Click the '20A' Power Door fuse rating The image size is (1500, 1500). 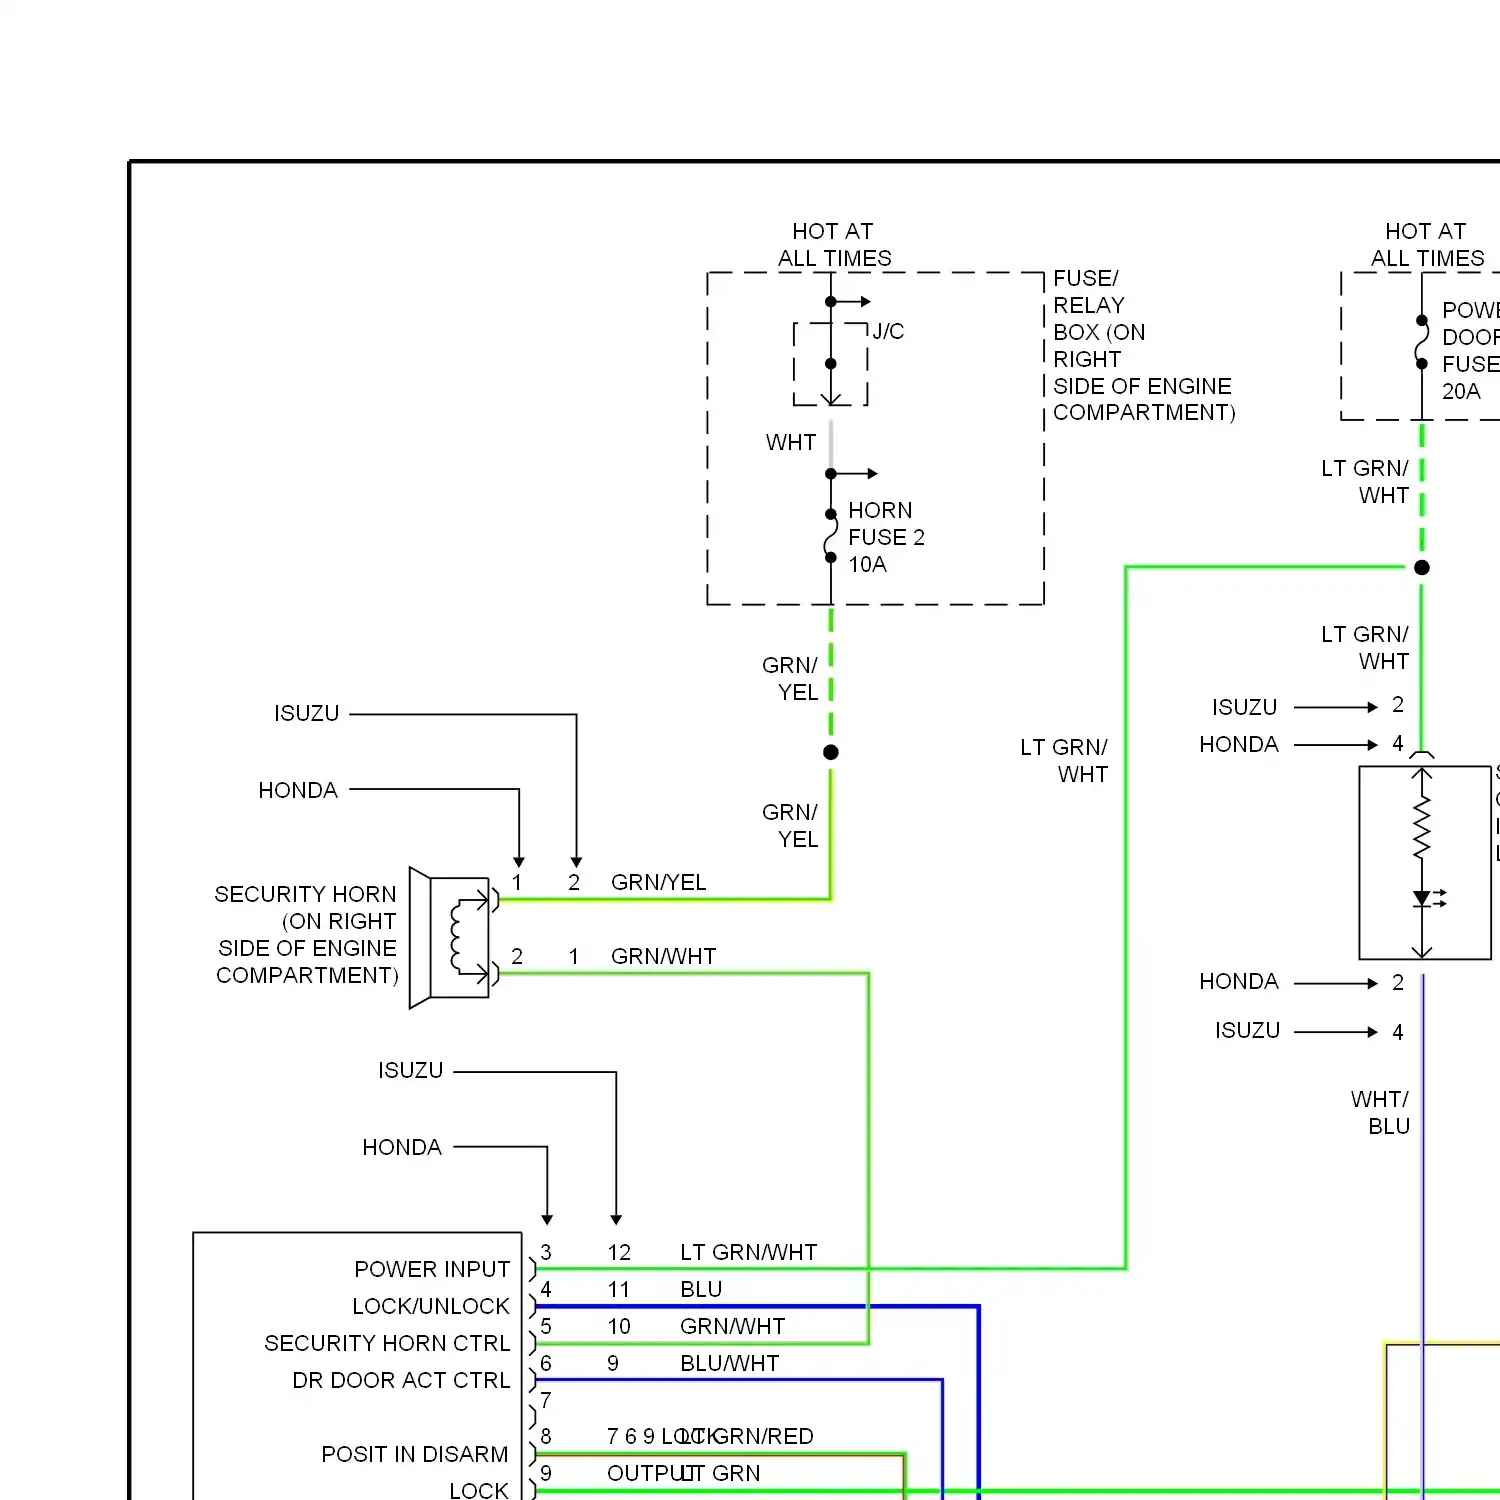click(x=1461, y=391)
